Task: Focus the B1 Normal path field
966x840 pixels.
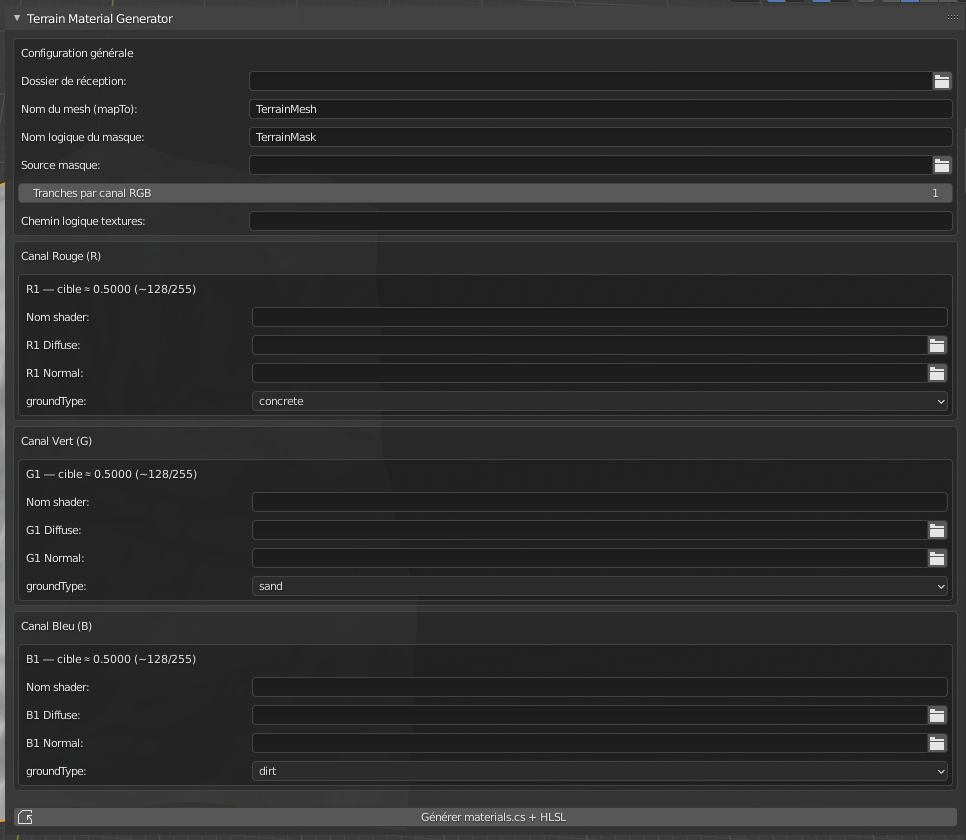Action: (x=590, y=743)
